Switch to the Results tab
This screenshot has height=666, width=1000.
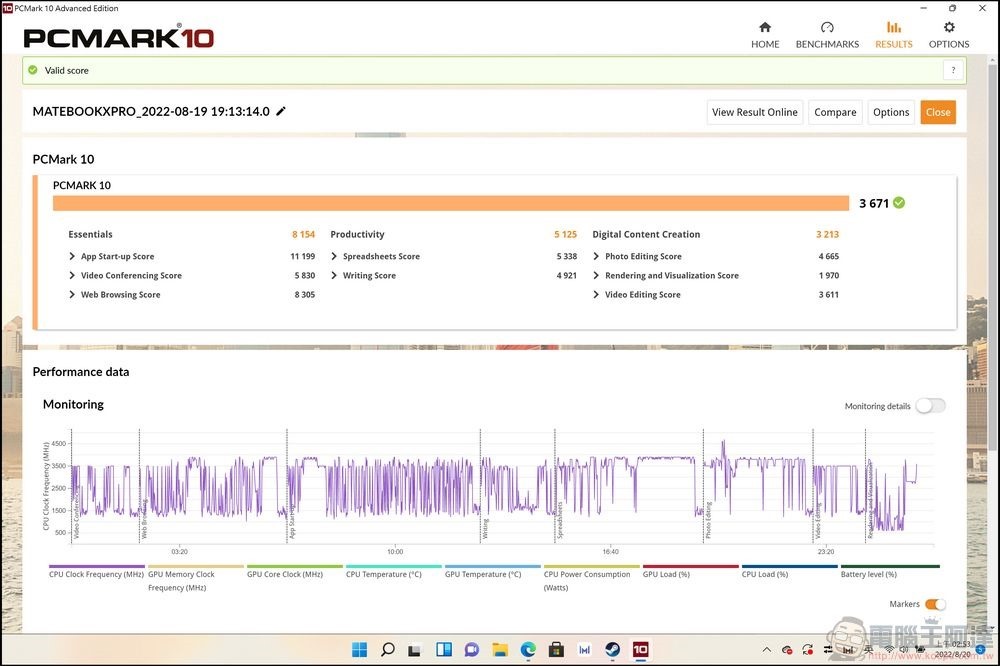(x=893, y=44)
